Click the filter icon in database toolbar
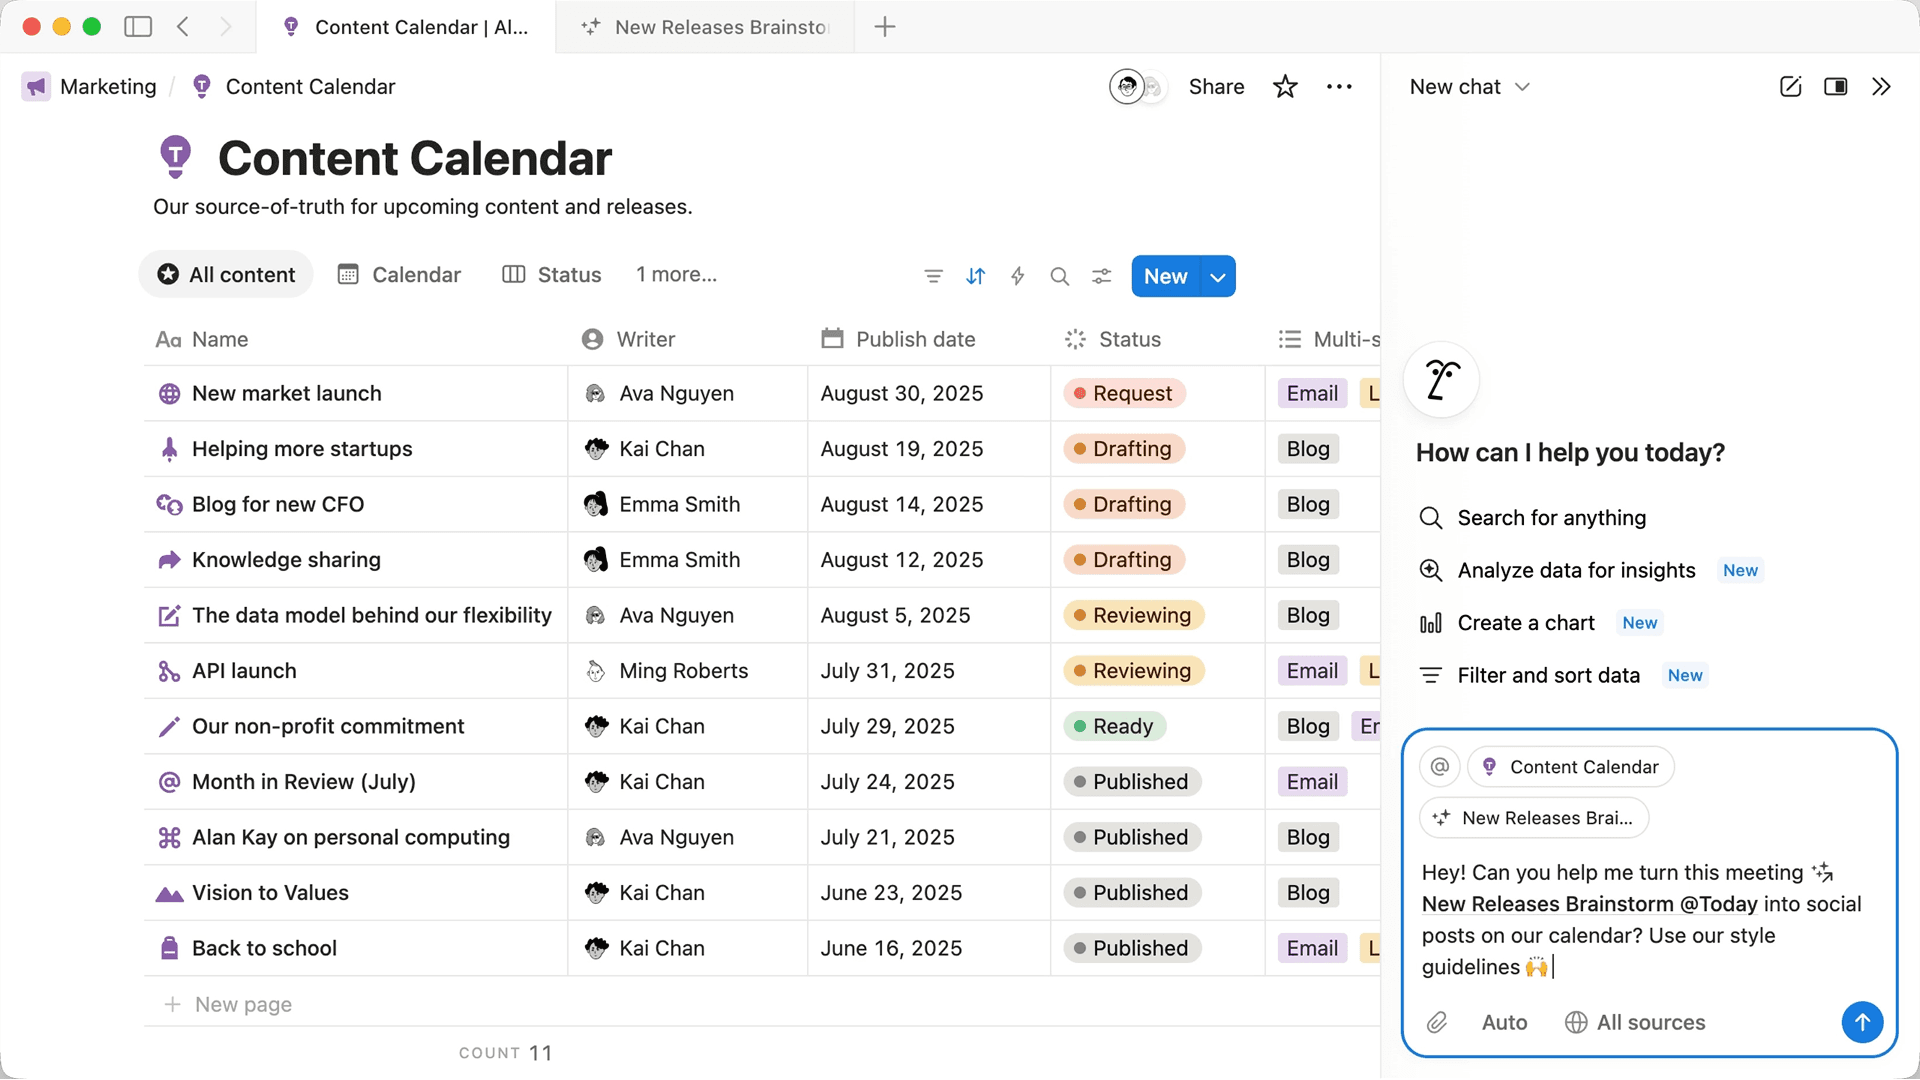 point(933,276)
